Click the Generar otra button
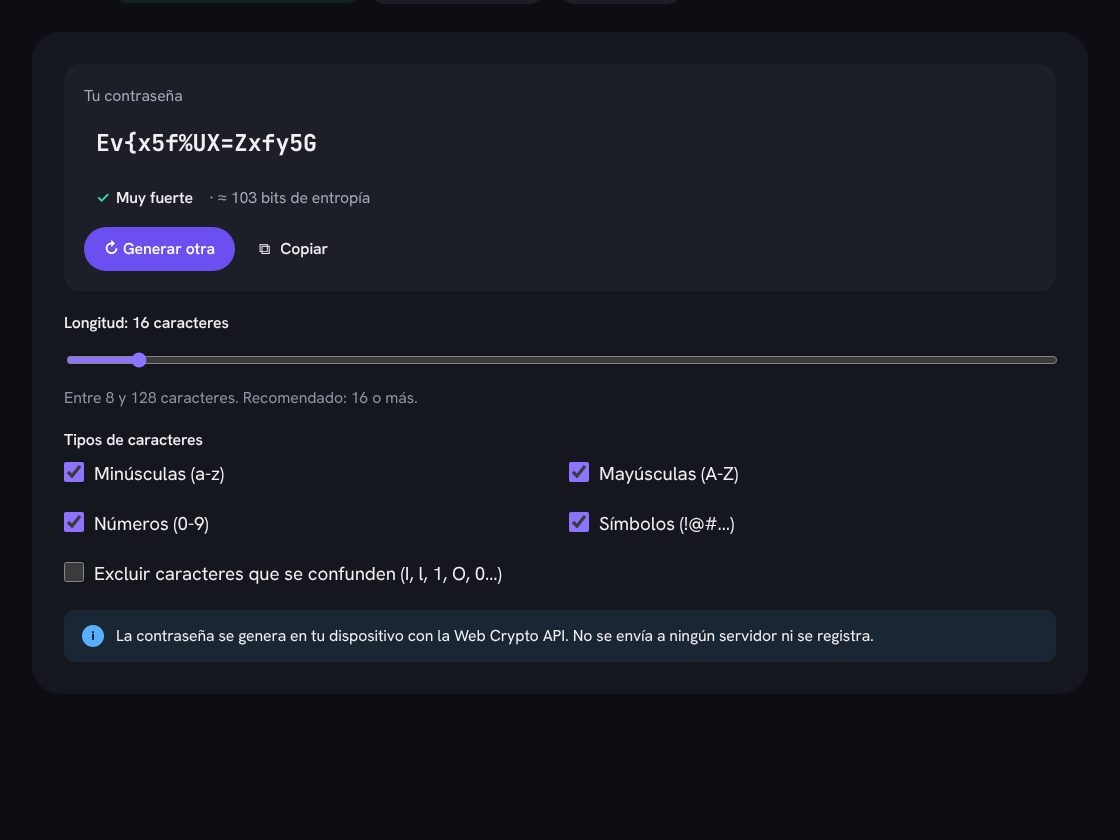1120x840 pixels. [159, 249]
